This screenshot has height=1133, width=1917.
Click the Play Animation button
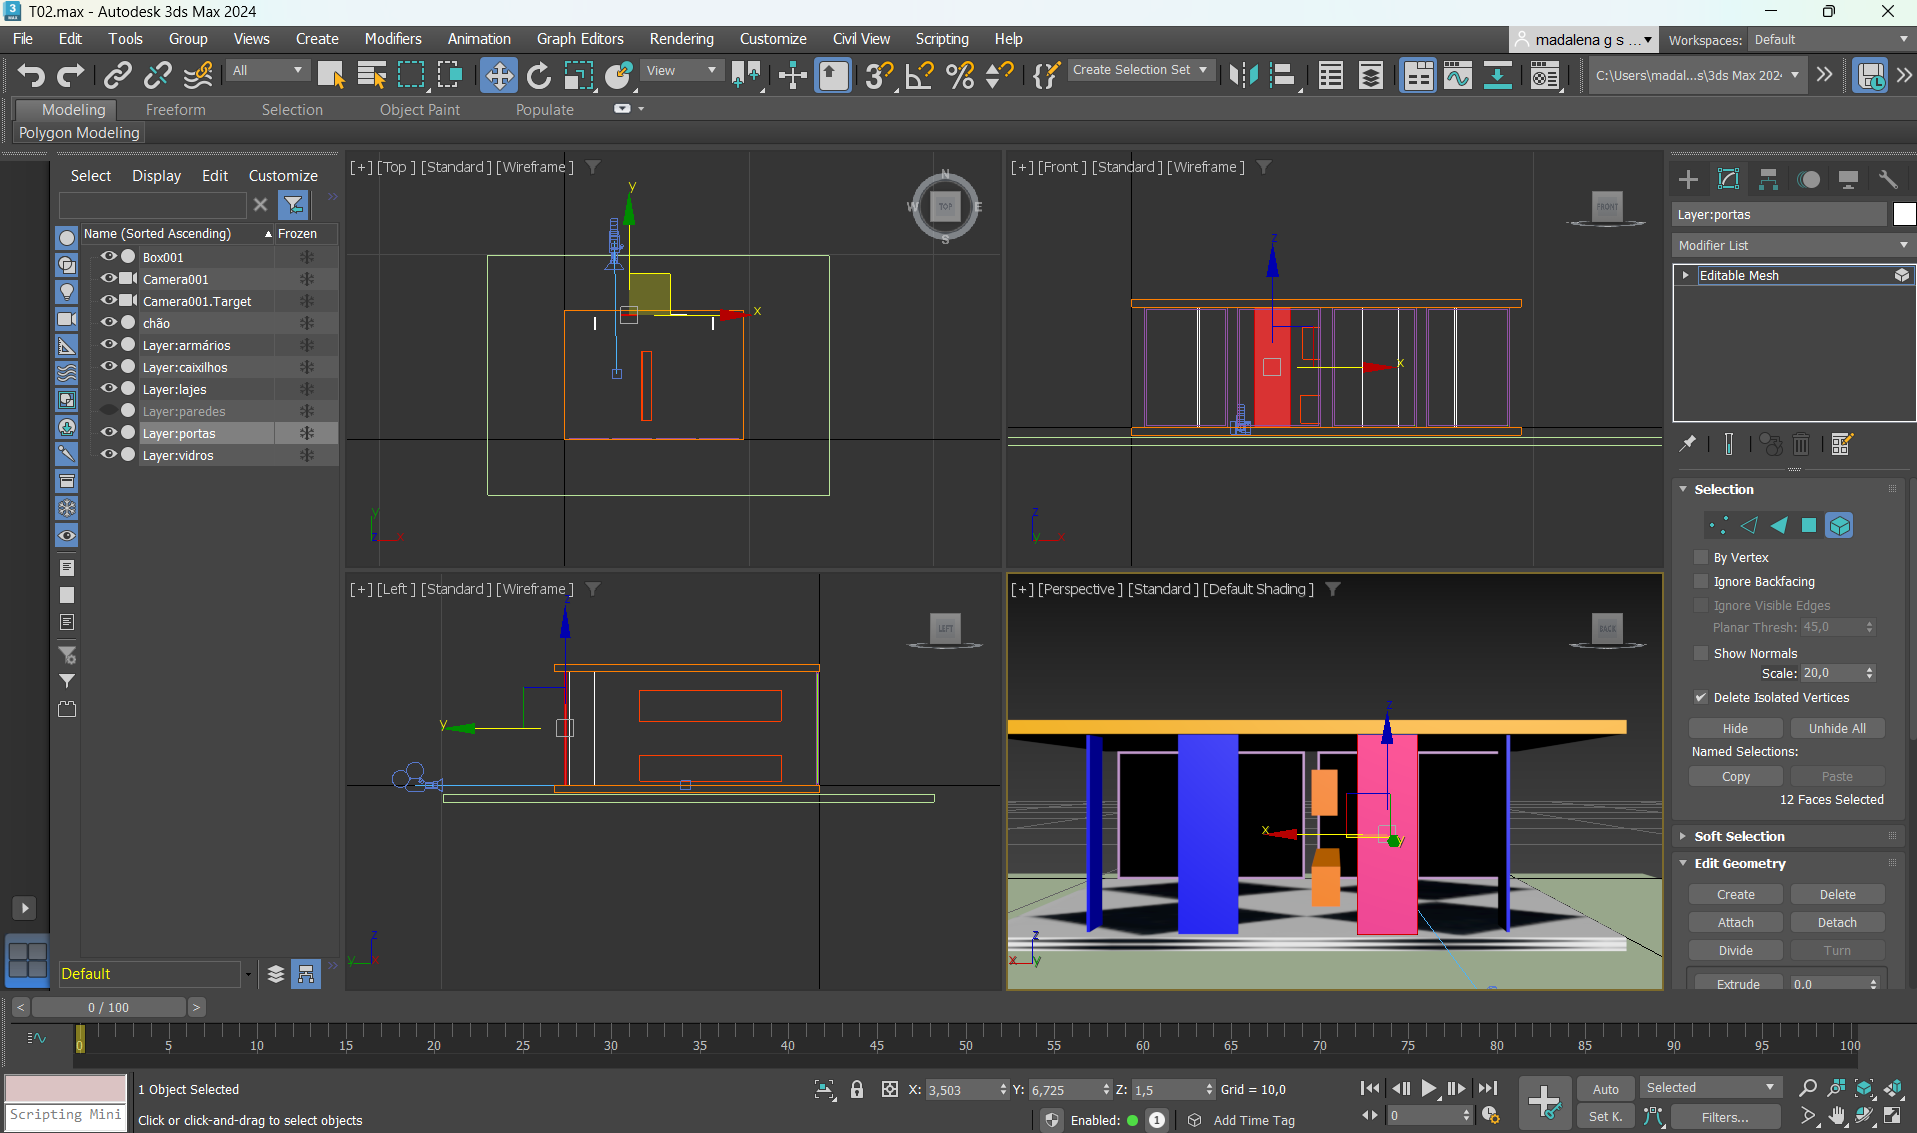[x=1428, y=1088]
